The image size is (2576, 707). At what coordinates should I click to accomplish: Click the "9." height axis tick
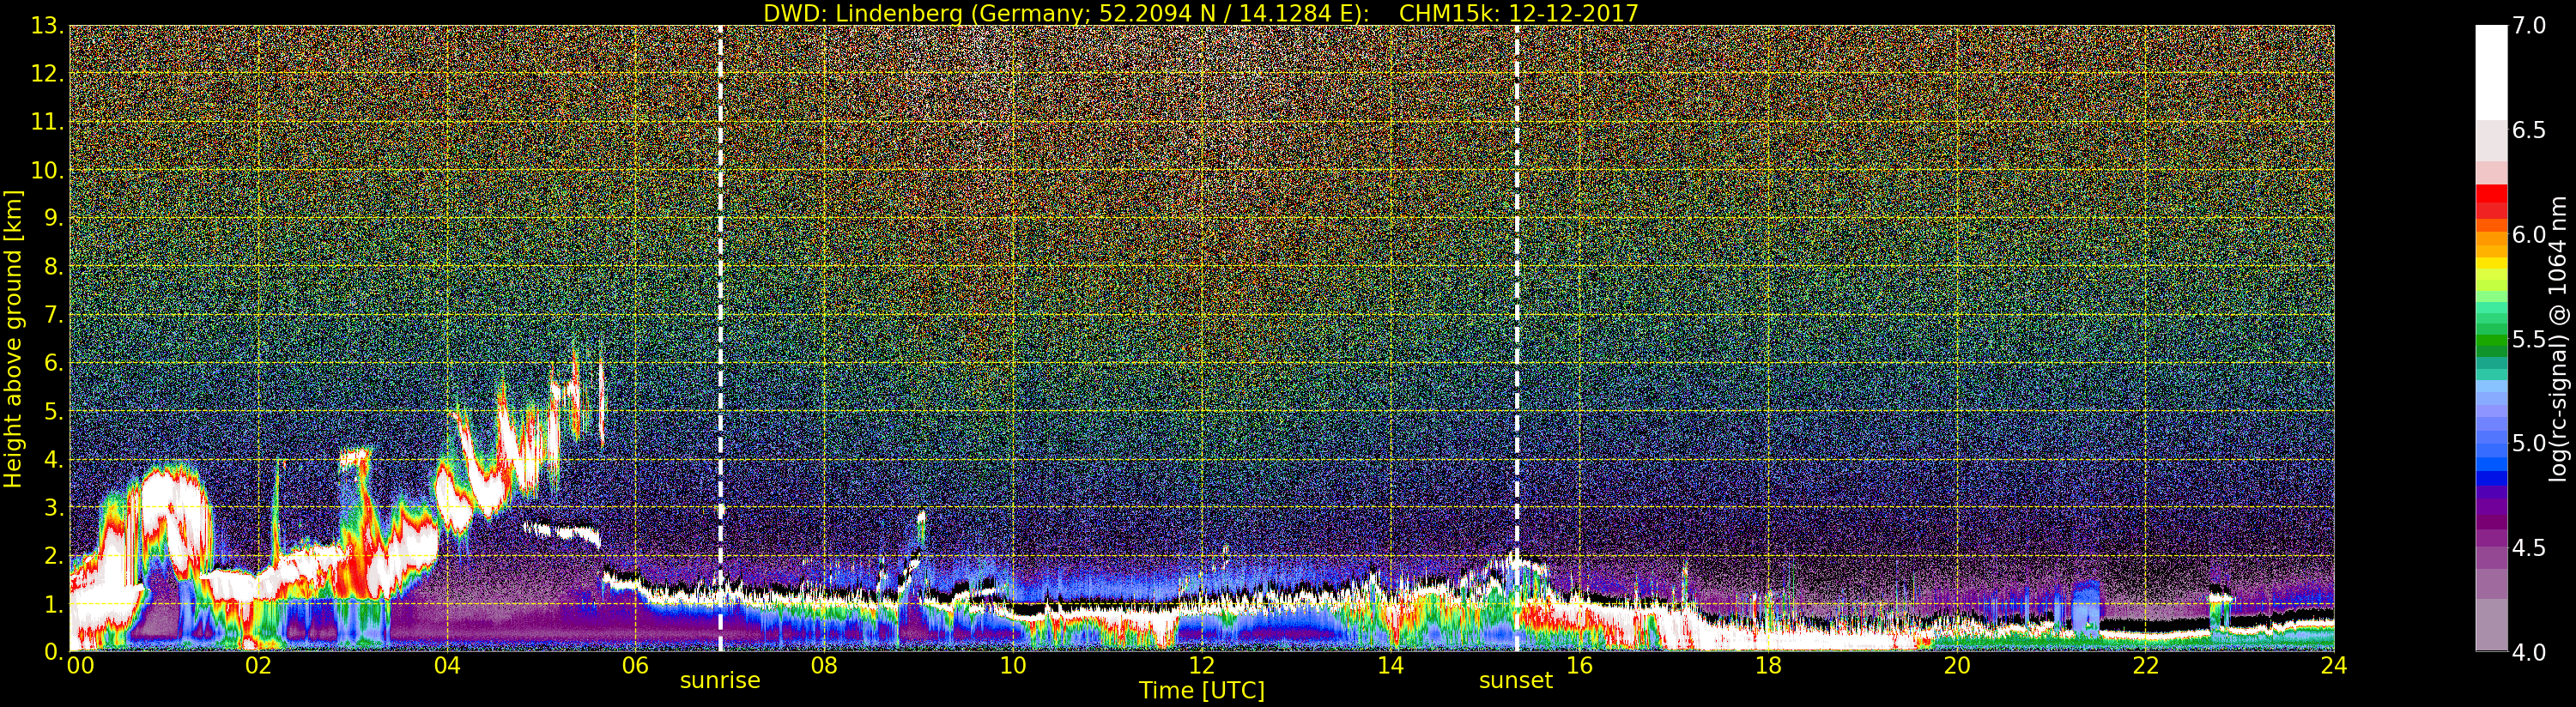(54, 218)
